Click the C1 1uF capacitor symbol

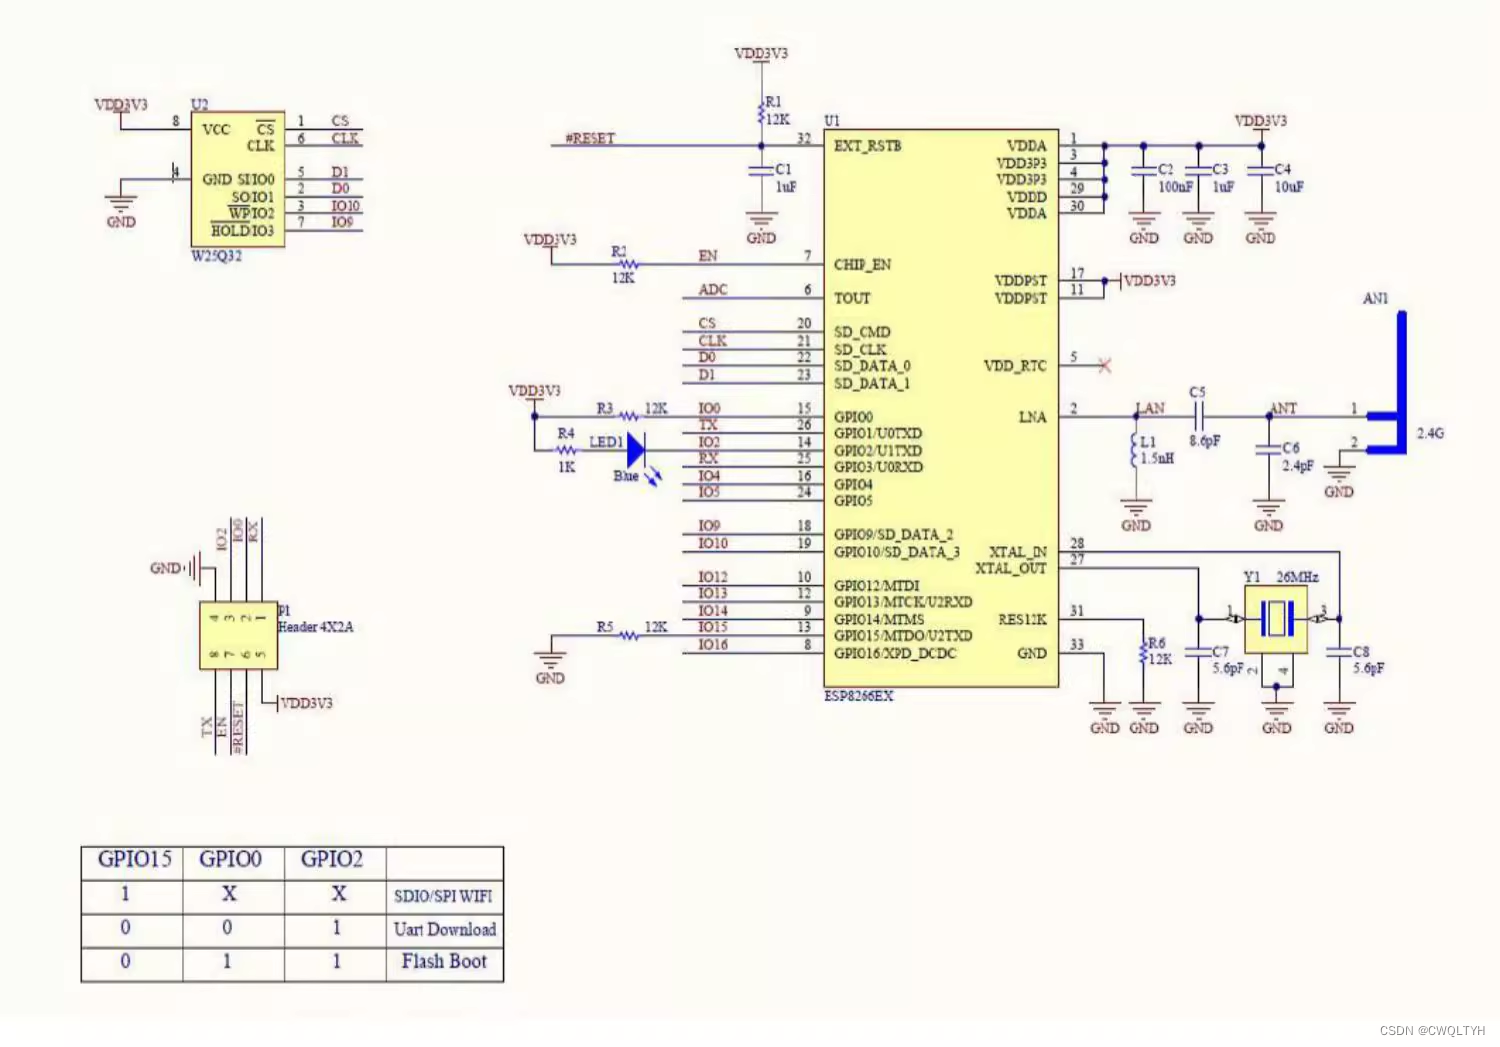pos(762,170)
